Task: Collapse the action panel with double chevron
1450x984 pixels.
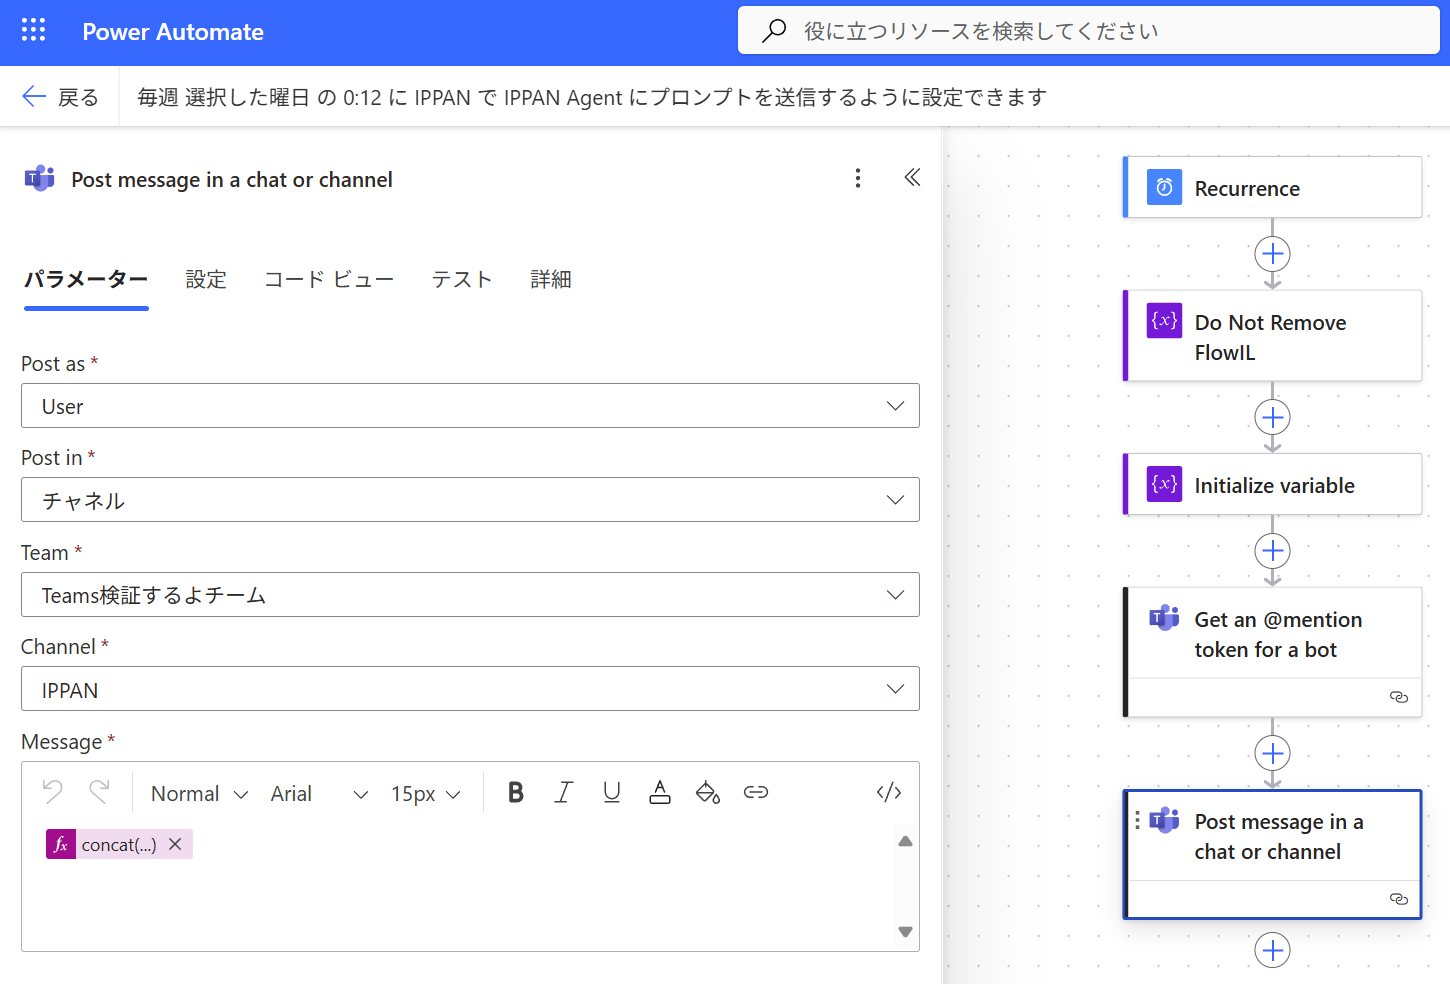Action: click(912, 178)
